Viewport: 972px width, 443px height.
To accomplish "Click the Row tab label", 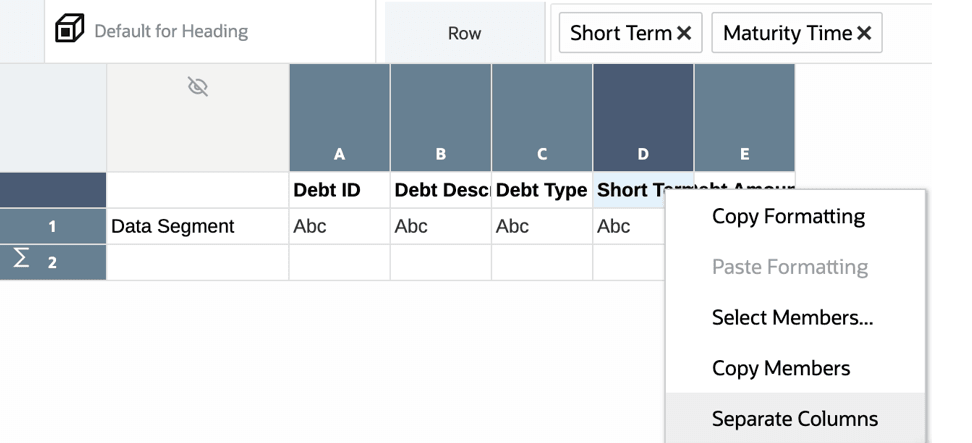I will pyautogui.click(x=464, y=33).
